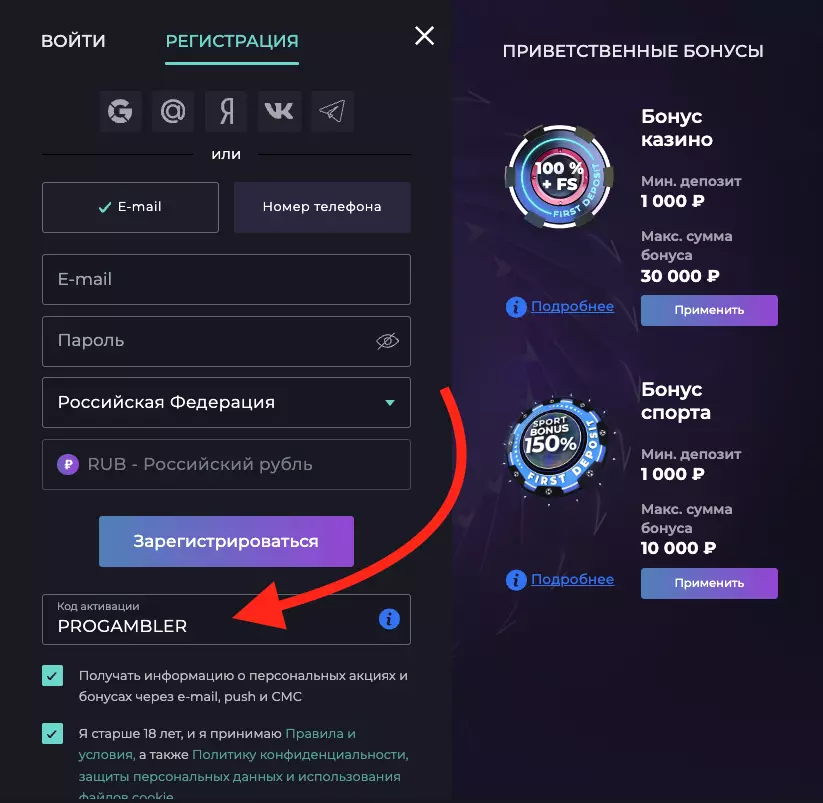Close the registration dialog
Viewport: 823px width, 803px height.
(425, 37)
